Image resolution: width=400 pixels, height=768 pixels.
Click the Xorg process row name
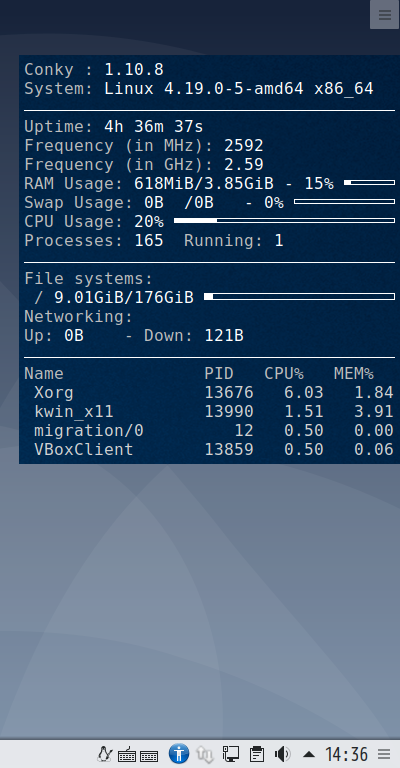(x=54, y=392)
